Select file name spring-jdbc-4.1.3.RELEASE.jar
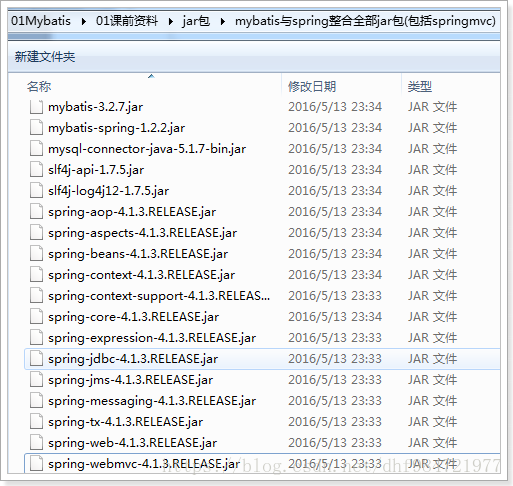This screenshot has width=513, height=486. coord(133,359)
